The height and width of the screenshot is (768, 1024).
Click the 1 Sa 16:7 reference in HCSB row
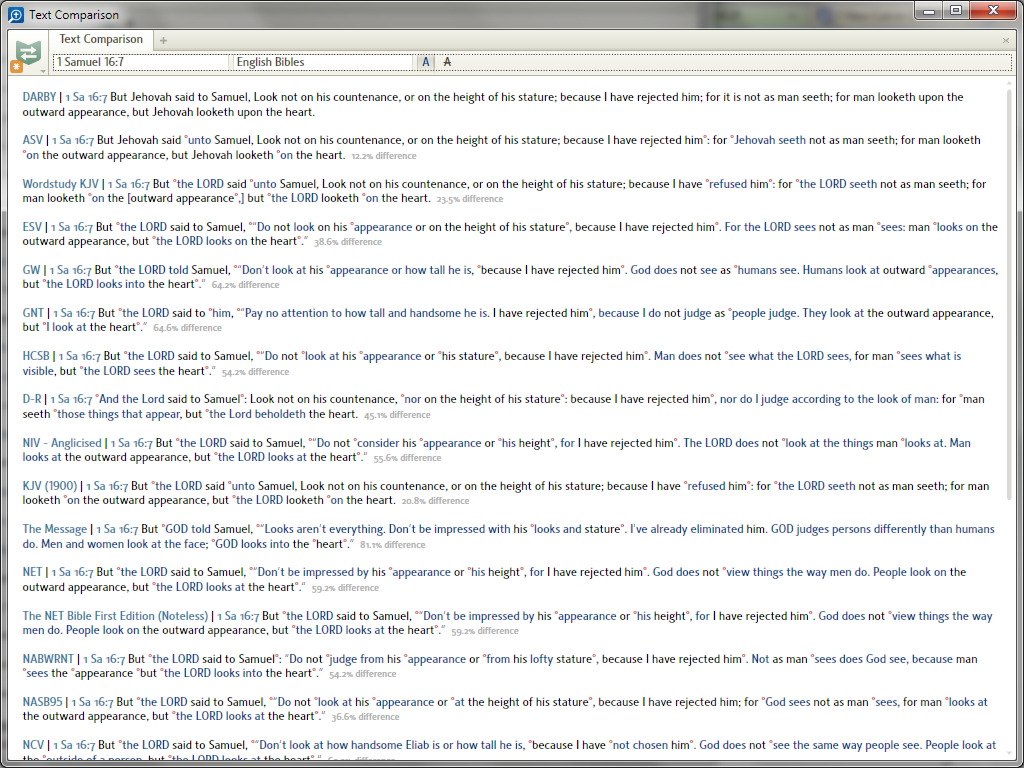point(80,357)
